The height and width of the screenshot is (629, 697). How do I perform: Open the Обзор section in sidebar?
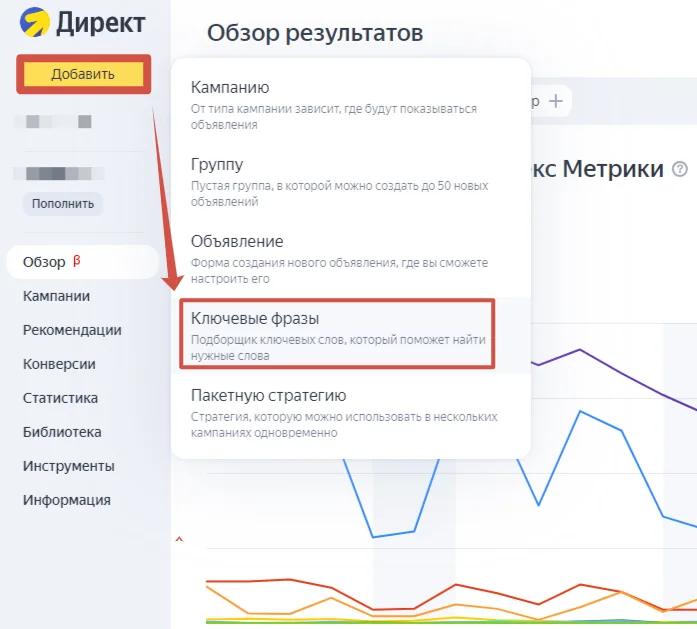(83, 262)
